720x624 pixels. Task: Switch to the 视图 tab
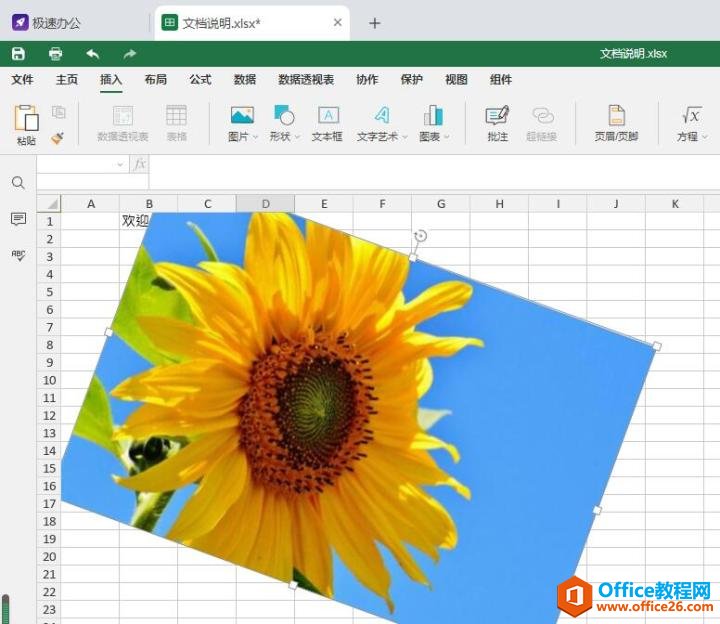(x=456, y=79)
